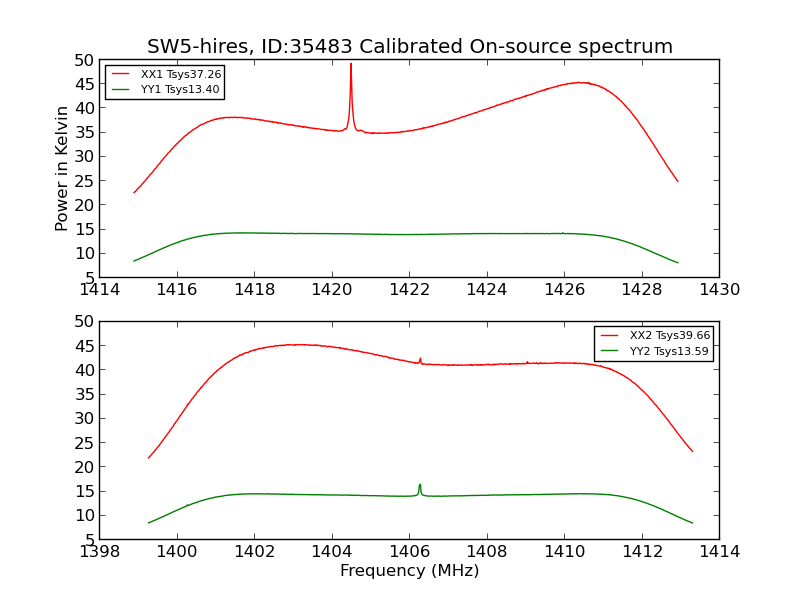Click the small green YY2 peak near 1406 MHz
Image resolution: width=800 pixels, height=600 pixels.
coord(420,489)
